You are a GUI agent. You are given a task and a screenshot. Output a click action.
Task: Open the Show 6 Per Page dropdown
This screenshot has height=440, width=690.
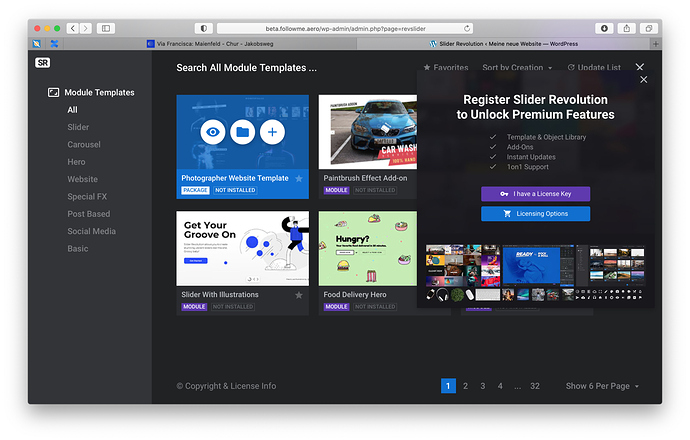(x=602, y=386)
